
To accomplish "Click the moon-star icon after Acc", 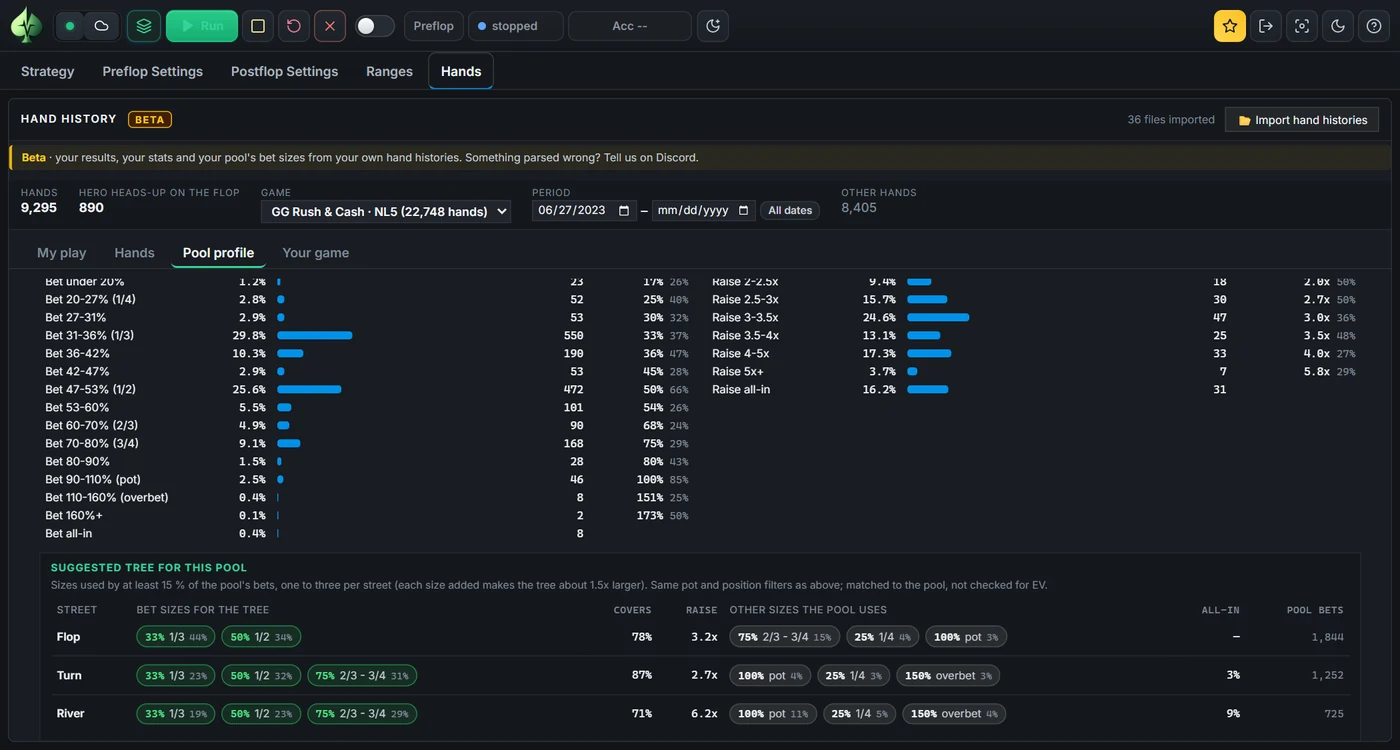I will [x=713, y=26].
